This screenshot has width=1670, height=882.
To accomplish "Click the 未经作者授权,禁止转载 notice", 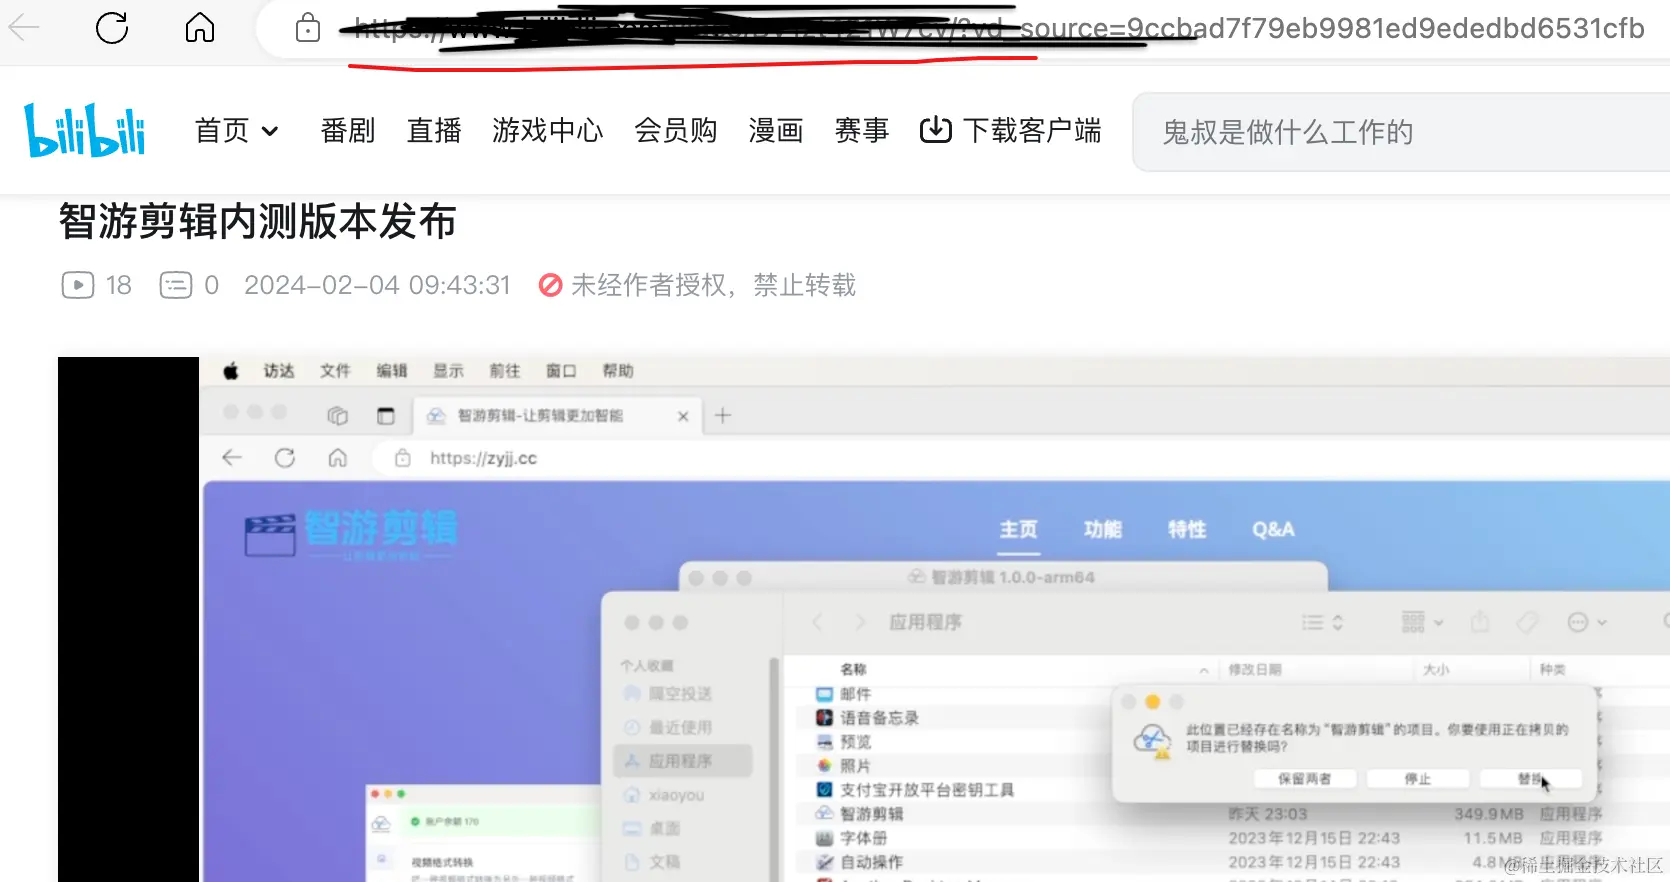I will pos(697,285).
